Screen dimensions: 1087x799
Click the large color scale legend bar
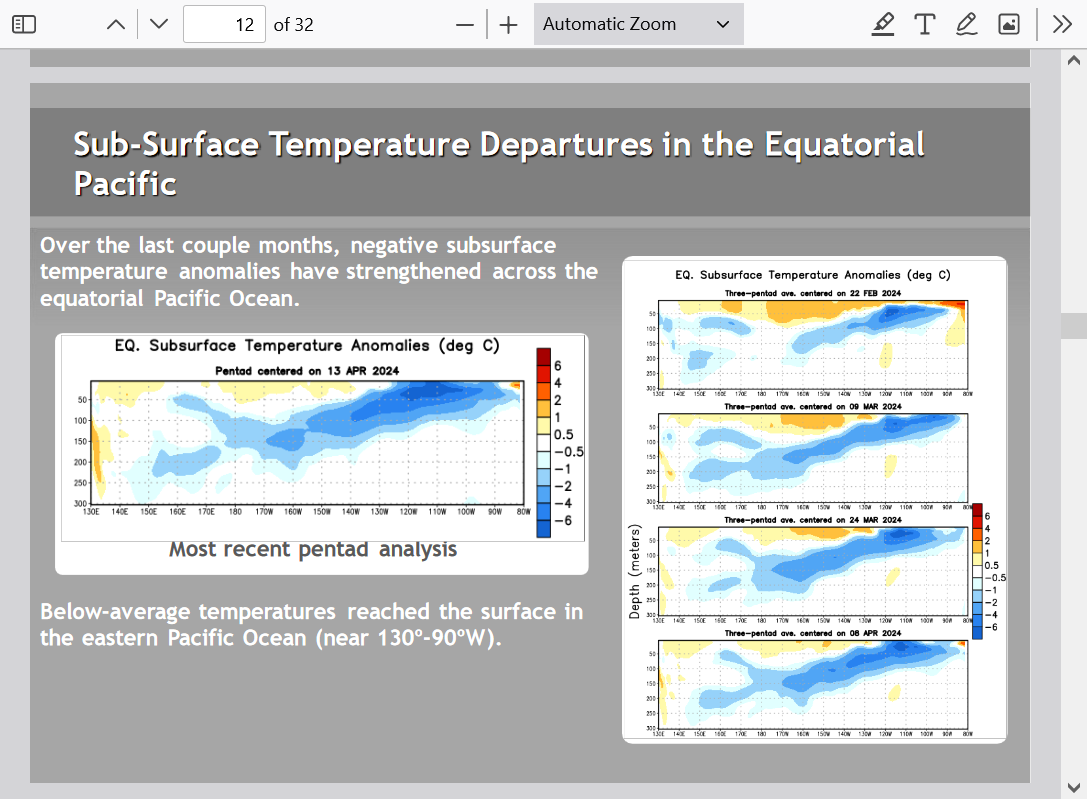click(544, 443)
